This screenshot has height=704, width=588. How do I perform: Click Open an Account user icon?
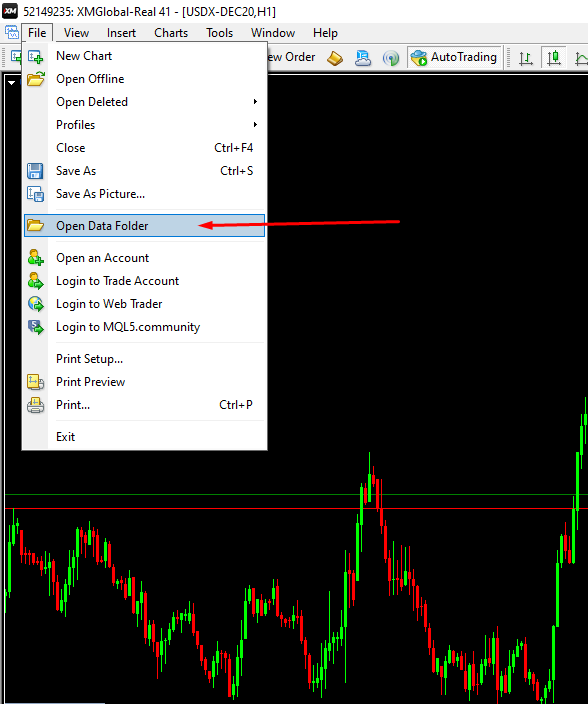35,258
